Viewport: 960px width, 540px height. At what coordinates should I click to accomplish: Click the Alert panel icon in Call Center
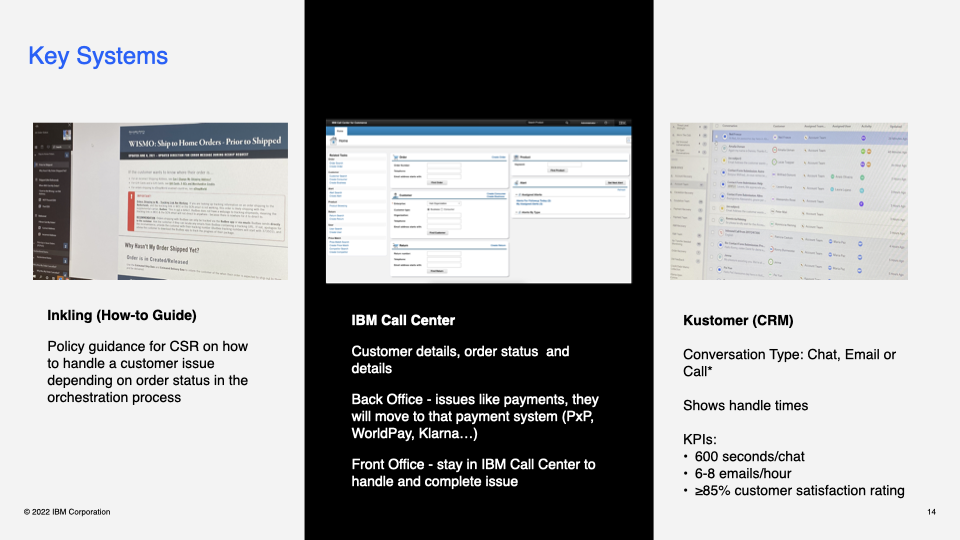(x=516, y=183)
